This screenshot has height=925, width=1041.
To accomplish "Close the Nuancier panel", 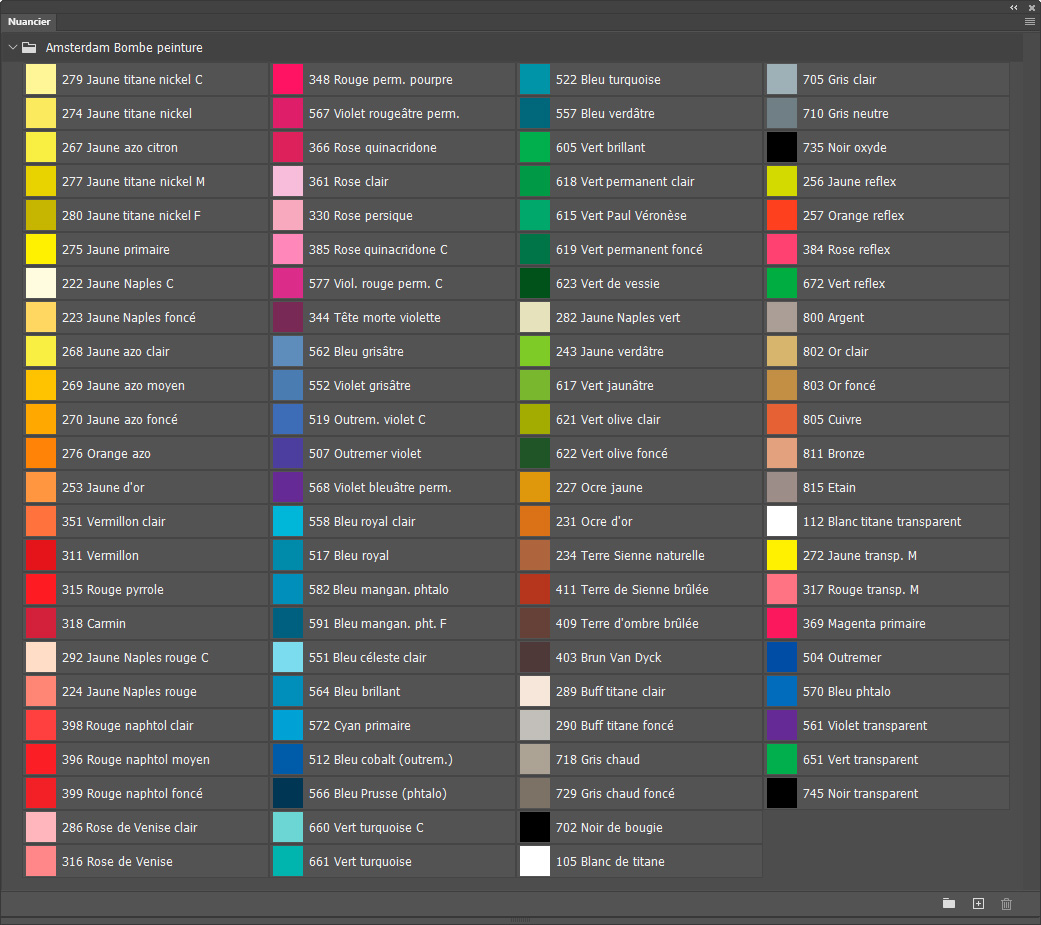I will (1032, 7).
